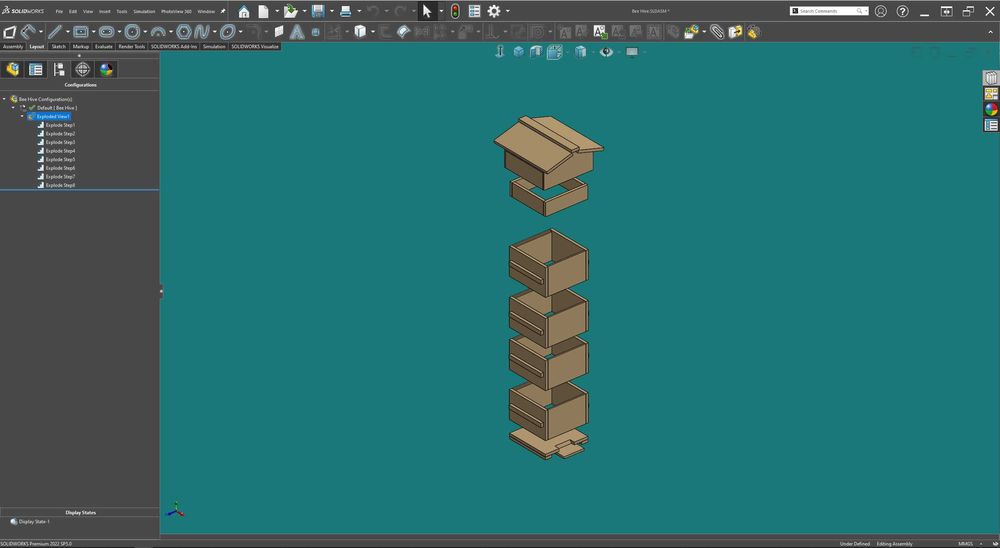Click the Save floppy disk icon
1000x548 pixels.
(x=318, y=11)
